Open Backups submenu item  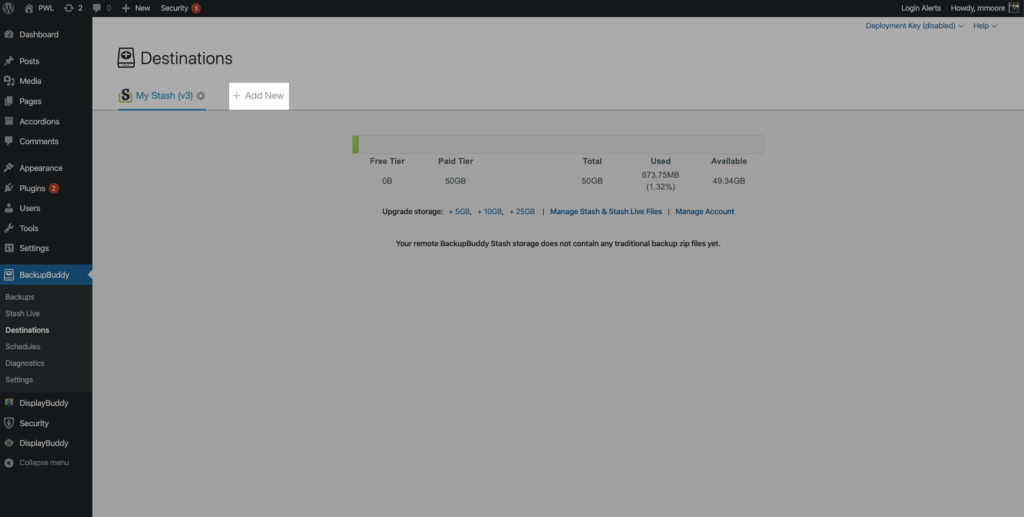[20, 297]
